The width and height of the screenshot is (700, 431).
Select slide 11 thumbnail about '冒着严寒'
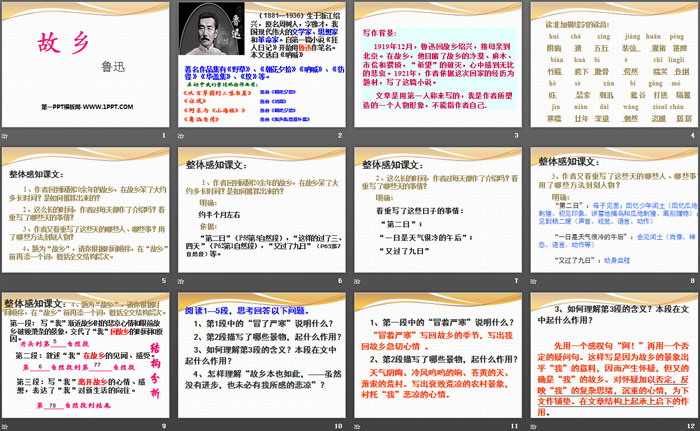pos(438,356)
